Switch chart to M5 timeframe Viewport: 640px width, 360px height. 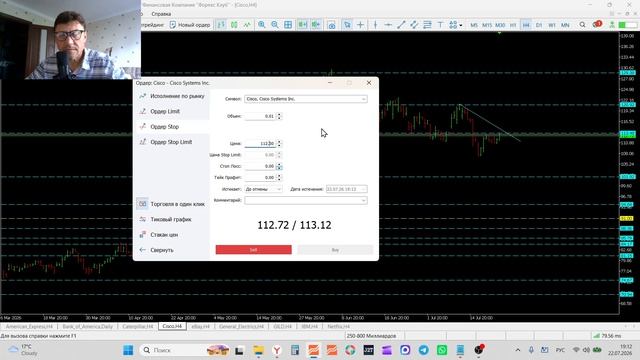[x=474, y=25]
